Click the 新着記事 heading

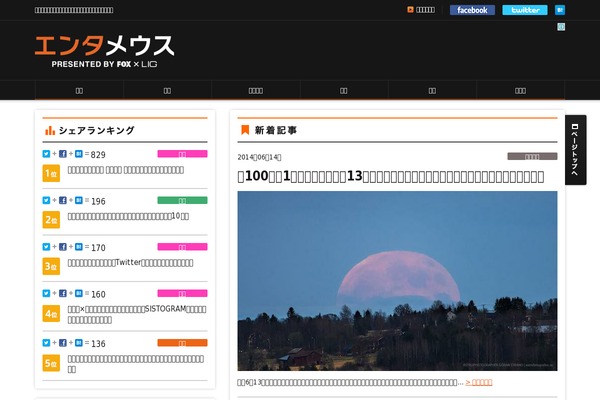tap(276, 130)
